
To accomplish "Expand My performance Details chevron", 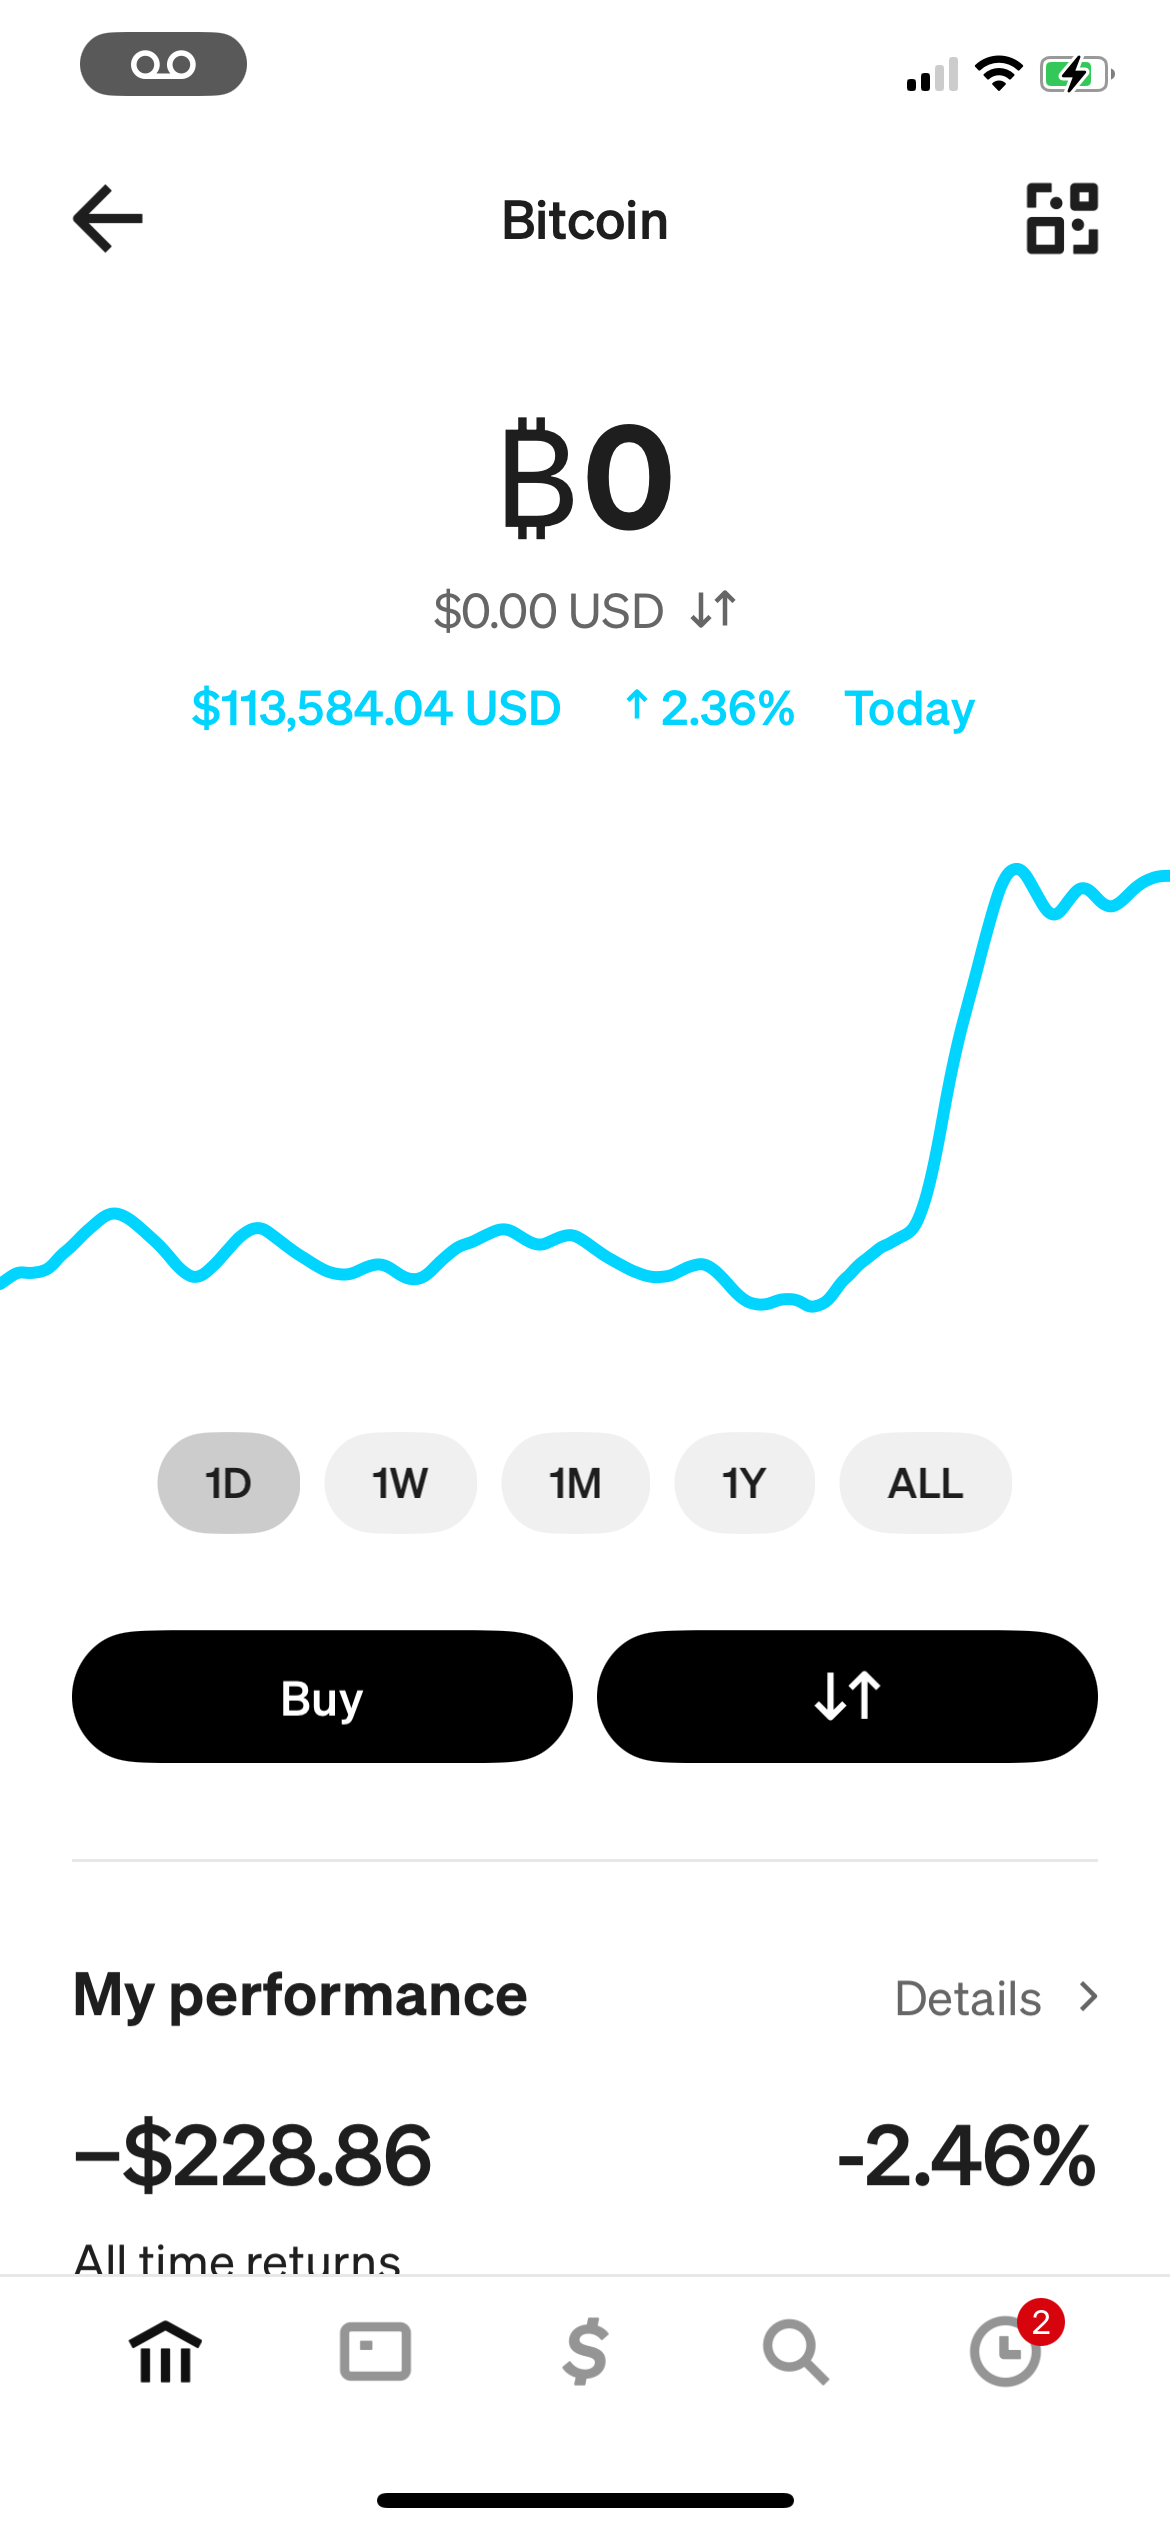I will click(1089, 1997).
